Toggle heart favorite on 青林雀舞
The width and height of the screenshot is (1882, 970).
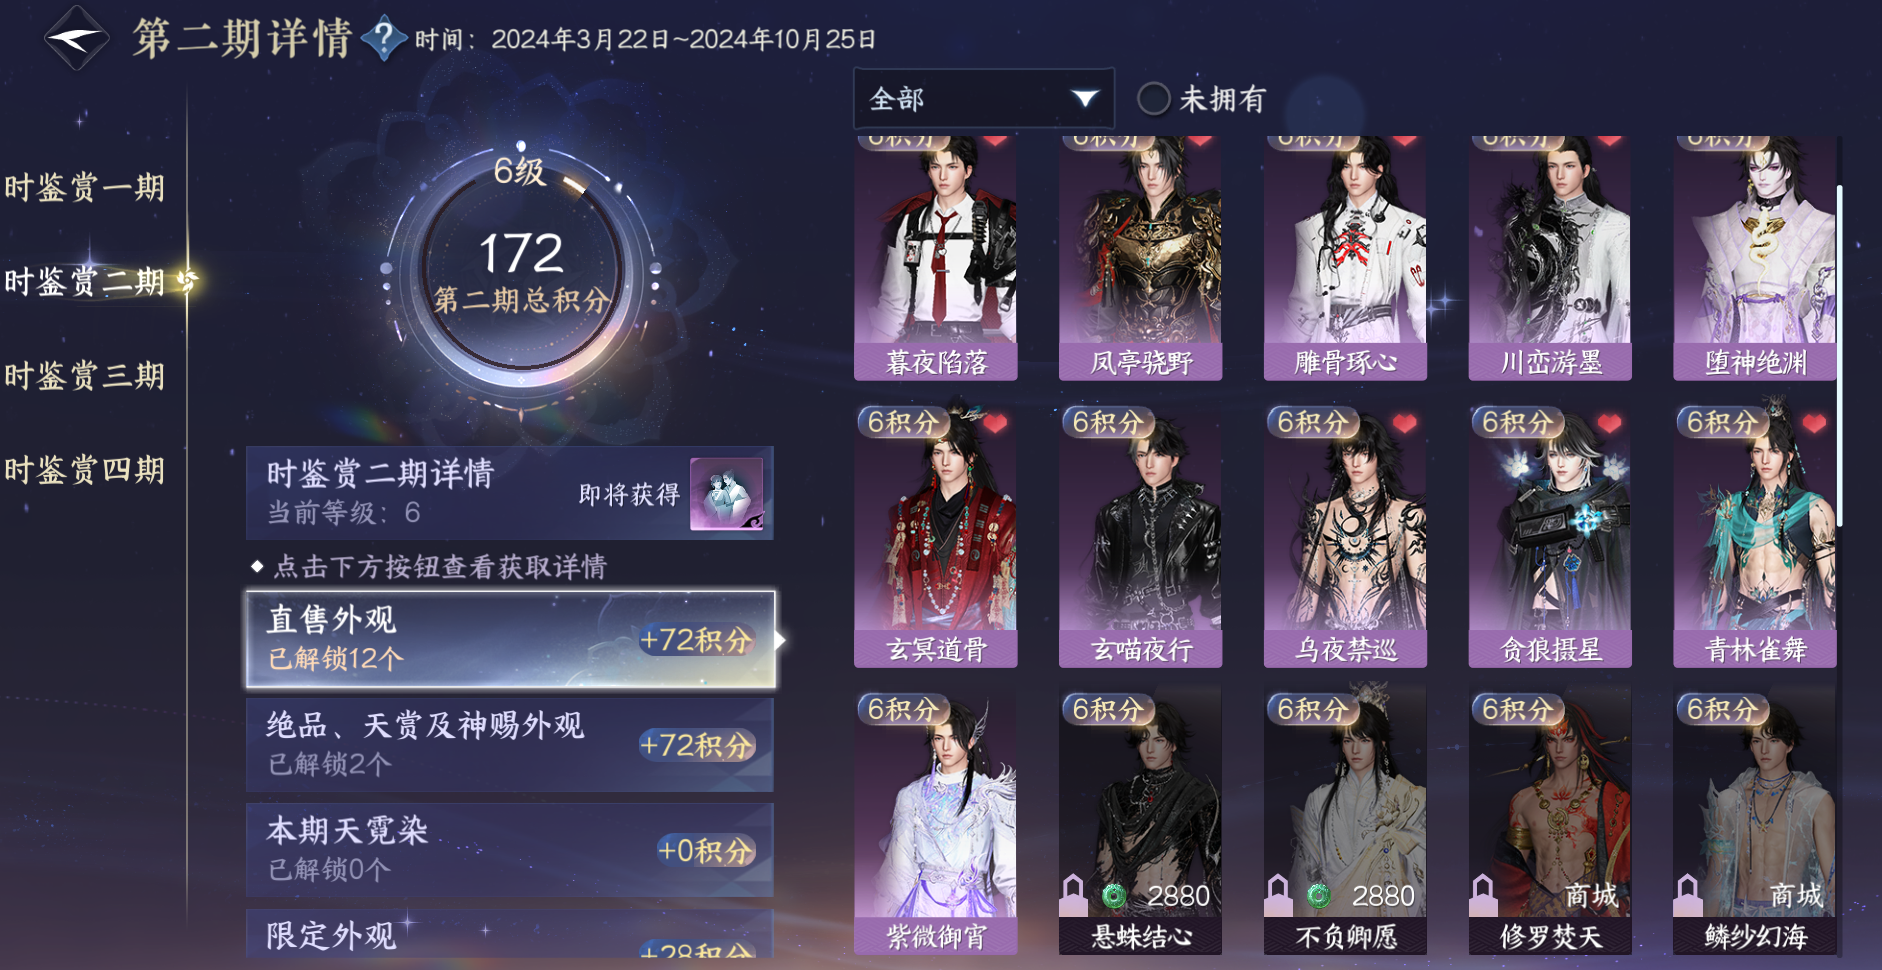pos(1814,424)
